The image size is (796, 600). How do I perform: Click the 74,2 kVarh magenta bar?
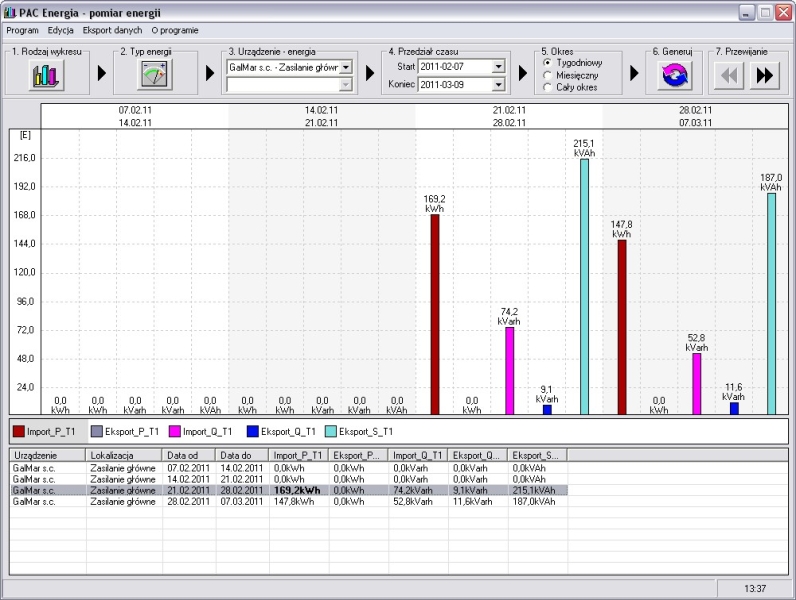coord(510,371)
